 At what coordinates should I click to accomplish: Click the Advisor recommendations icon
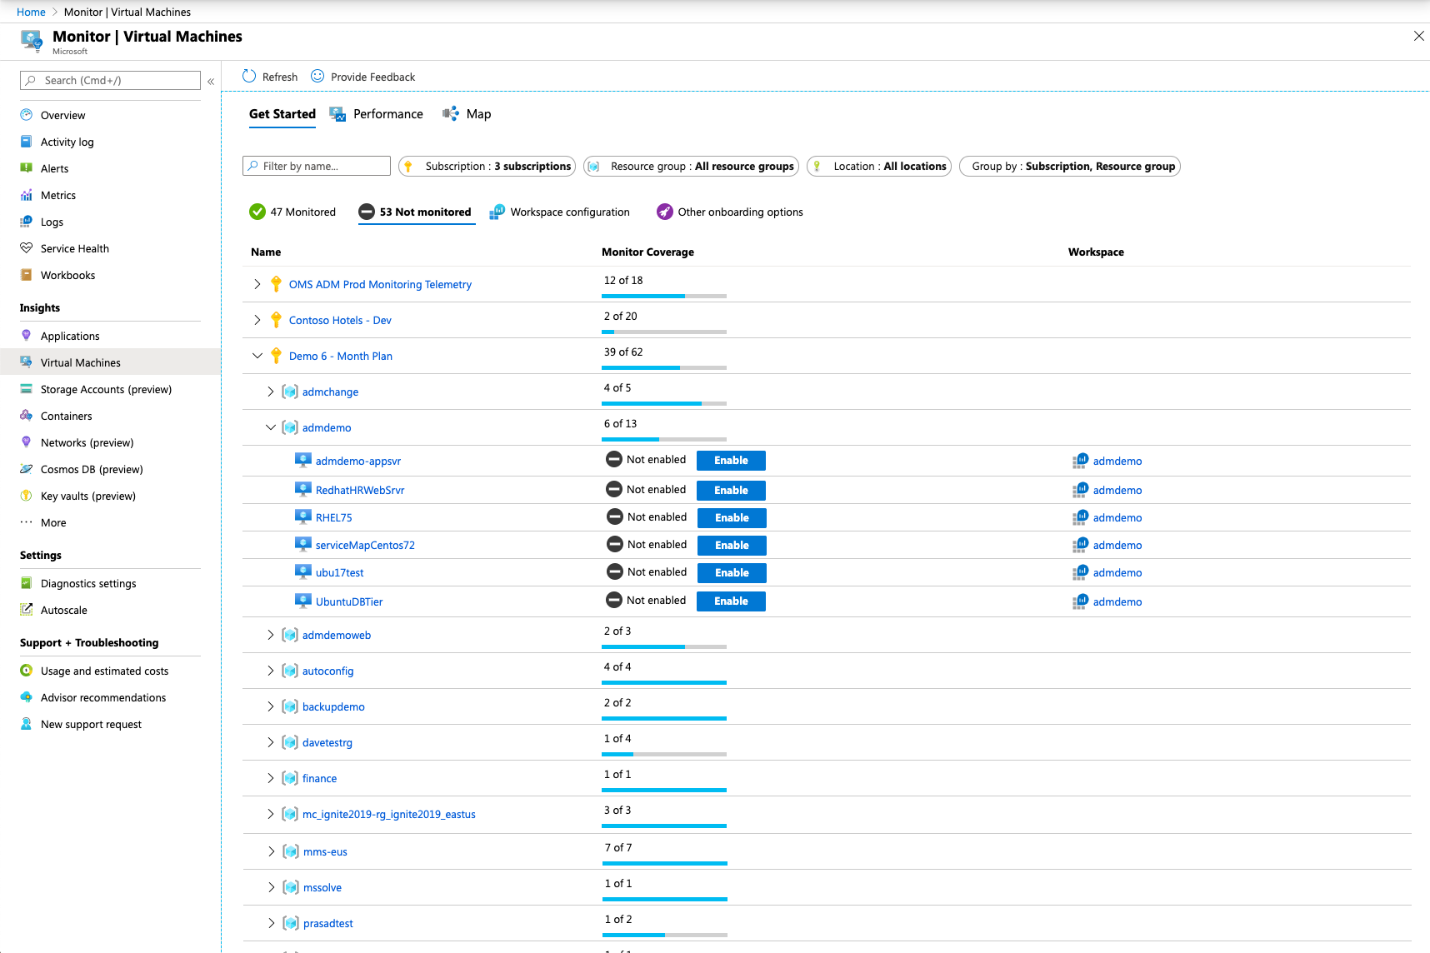pyautogui.click(x=27, y=697)
